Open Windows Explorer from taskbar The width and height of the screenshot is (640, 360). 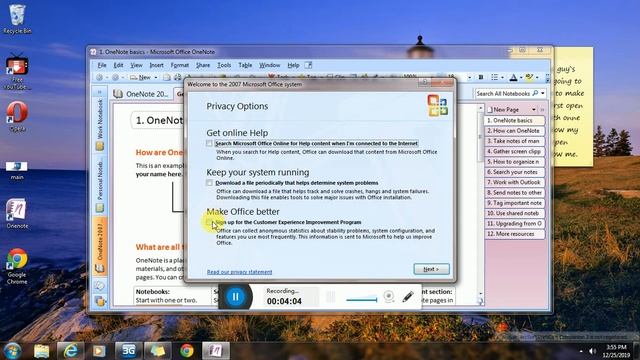click(x=41, y=351)
